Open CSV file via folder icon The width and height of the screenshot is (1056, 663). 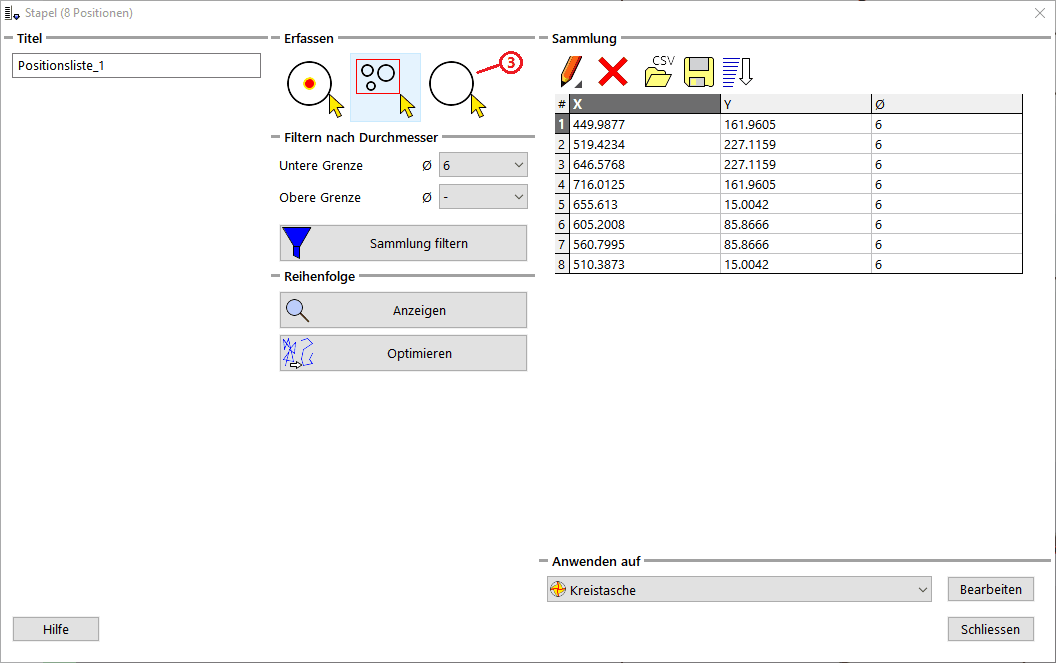coord(658,72)
